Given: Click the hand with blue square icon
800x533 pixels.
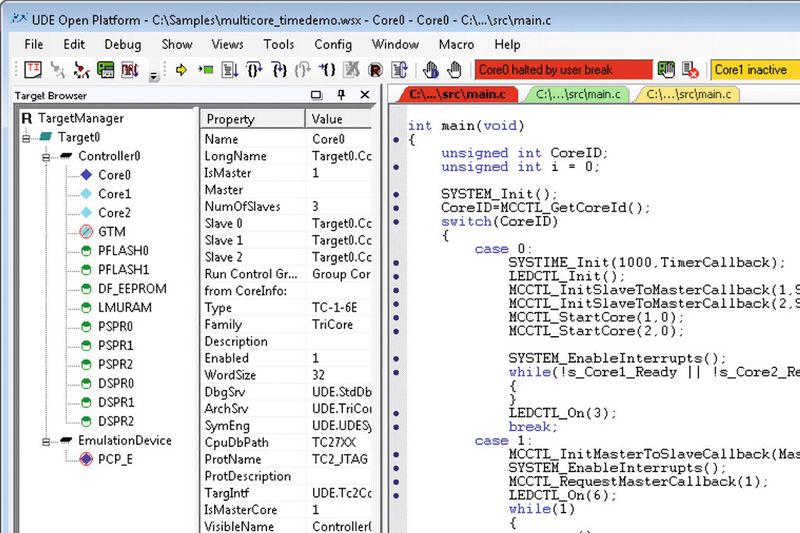Looking at the screenshot, I should 430,69.
